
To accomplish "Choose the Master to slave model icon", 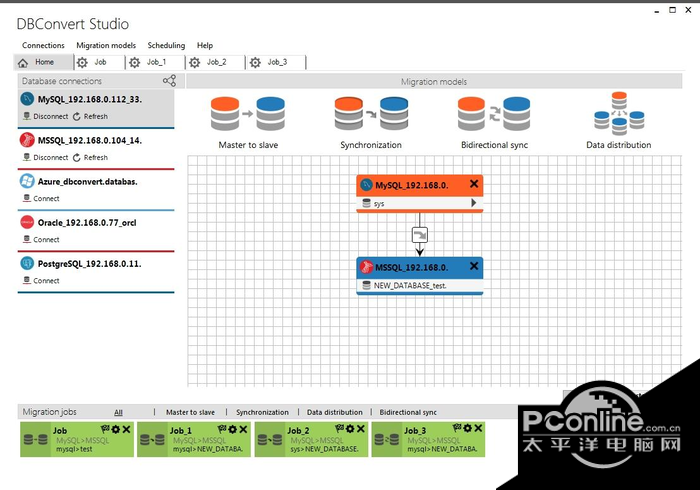I will click(x=248, y=114).
